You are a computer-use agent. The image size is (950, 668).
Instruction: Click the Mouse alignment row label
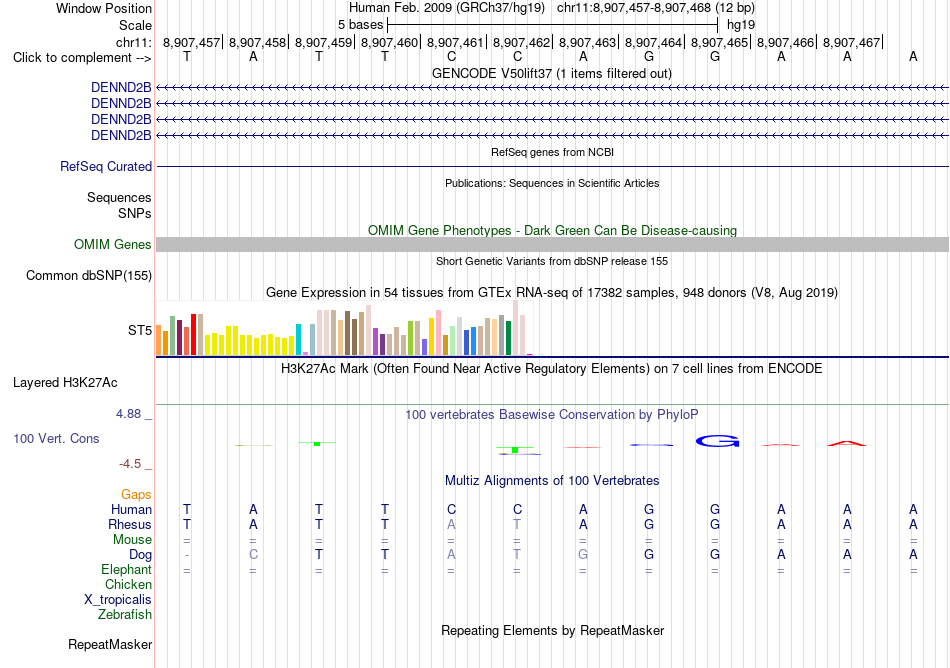pyautogui.click(x=132, y=540)
